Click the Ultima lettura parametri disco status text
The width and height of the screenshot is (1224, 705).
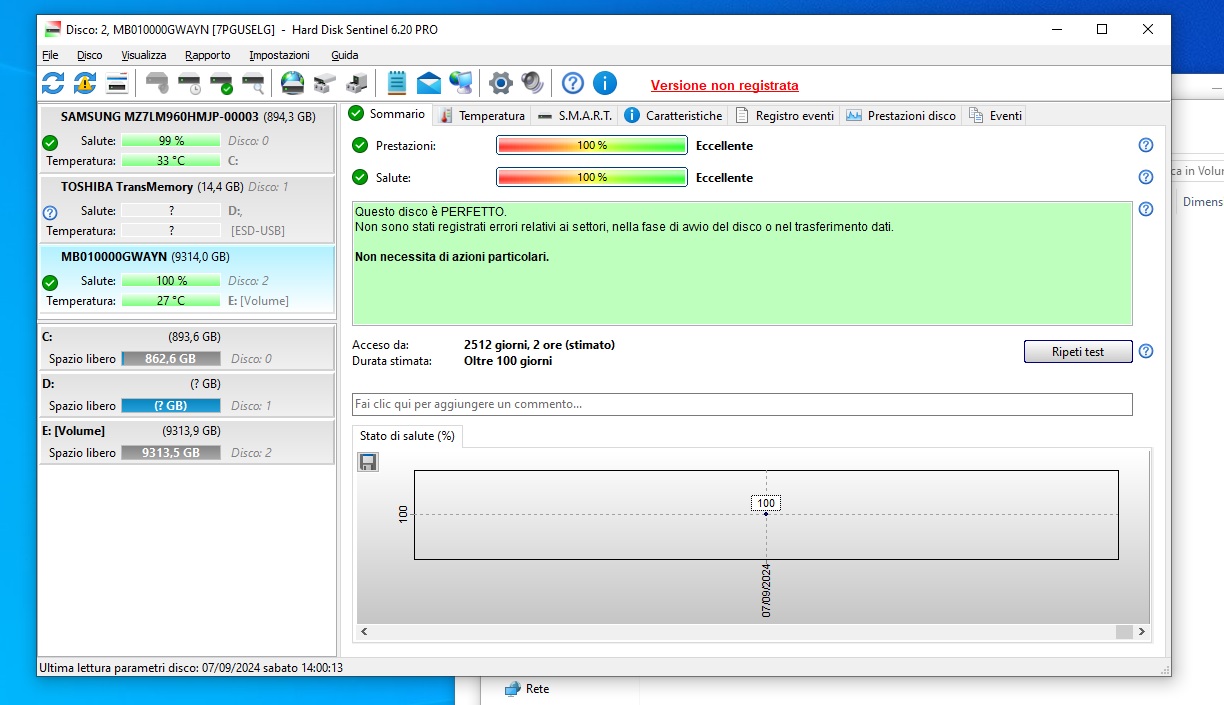click(x=191, y=667)
